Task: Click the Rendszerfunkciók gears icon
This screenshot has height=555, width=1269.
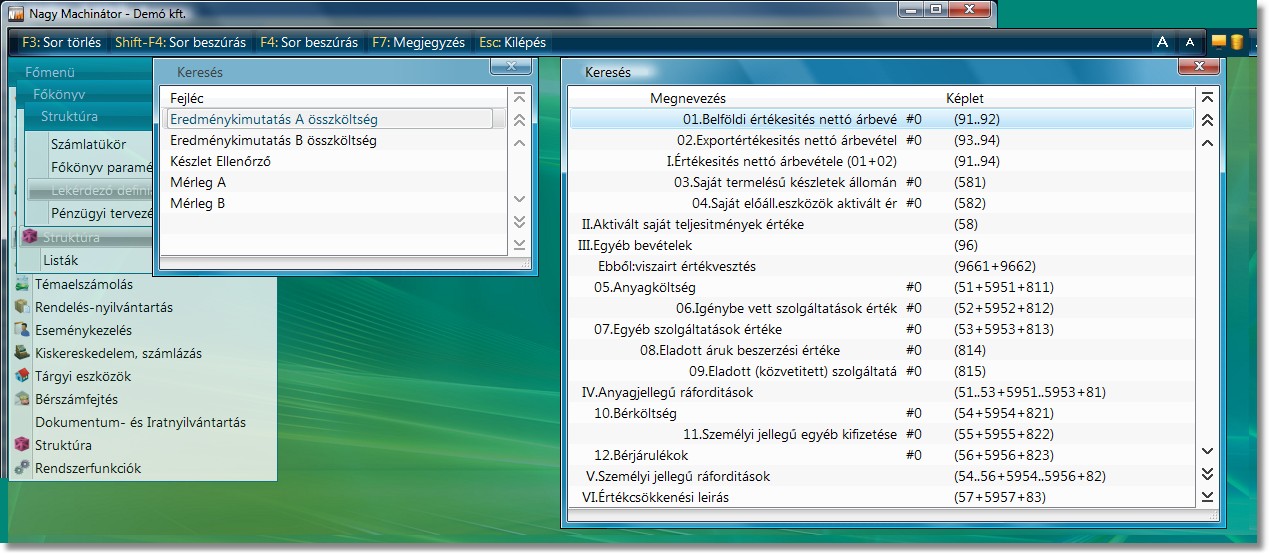Action: click(23, 468)
